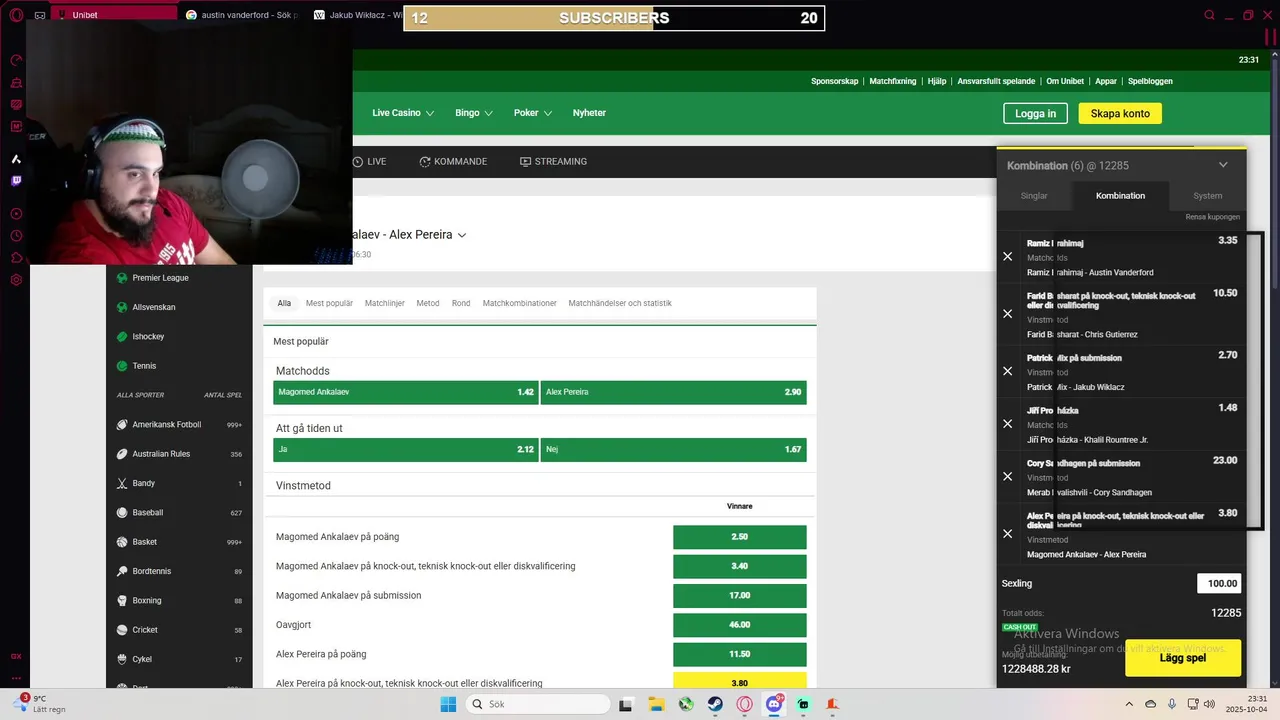Open the settings gear in Opera sidebar
The height and width of the screenshot is (720, 1280).
[16, 280]
